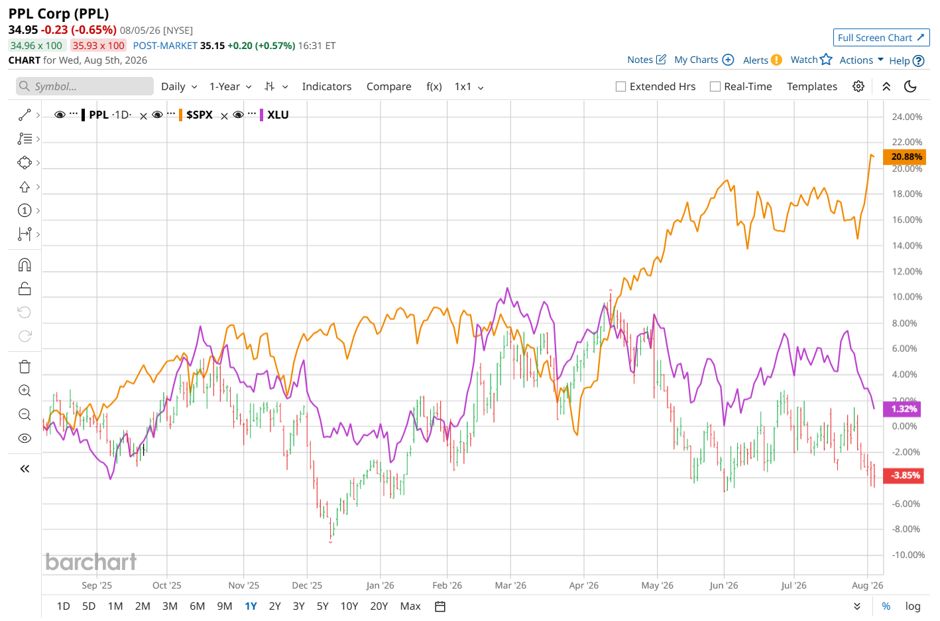940x621 pixels.
Task: Toggle percent scale mode
Action: pos(886,607)
